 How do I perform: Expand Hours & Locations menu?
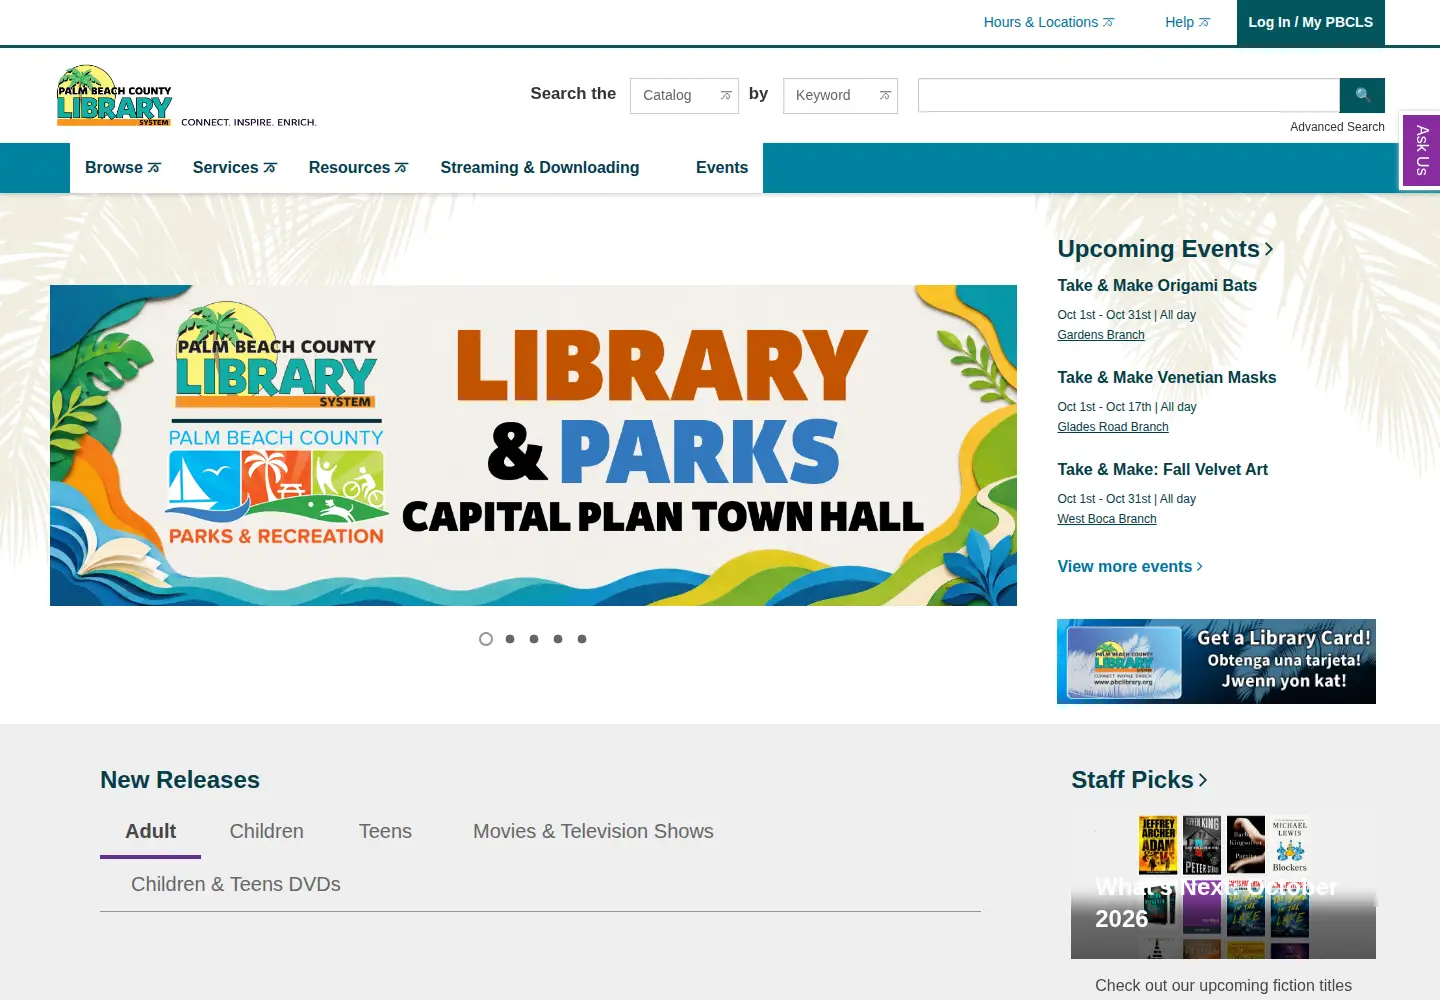pos(1048,22)
